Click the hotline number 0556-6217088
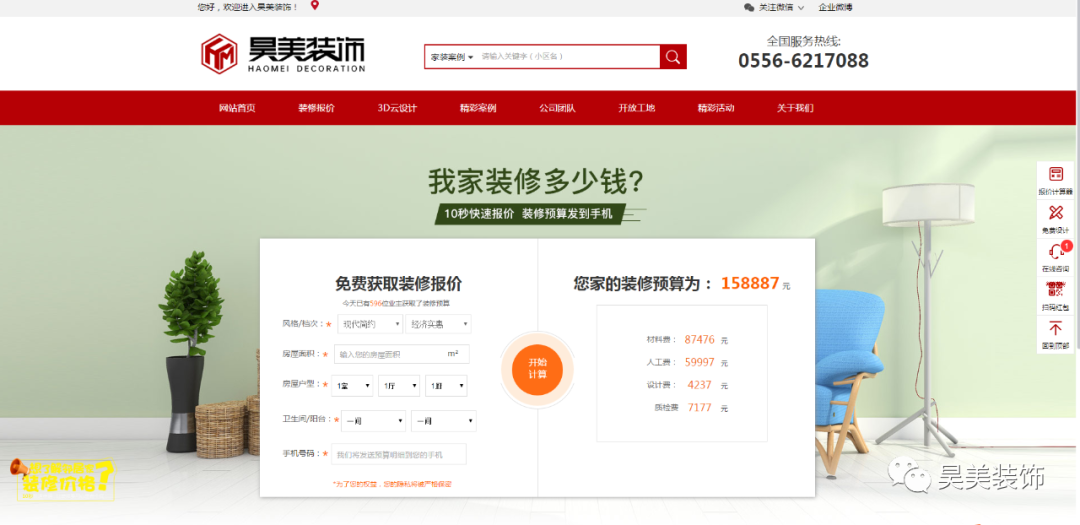Screen dimensions: 1080x525 [x=803, y=61]
